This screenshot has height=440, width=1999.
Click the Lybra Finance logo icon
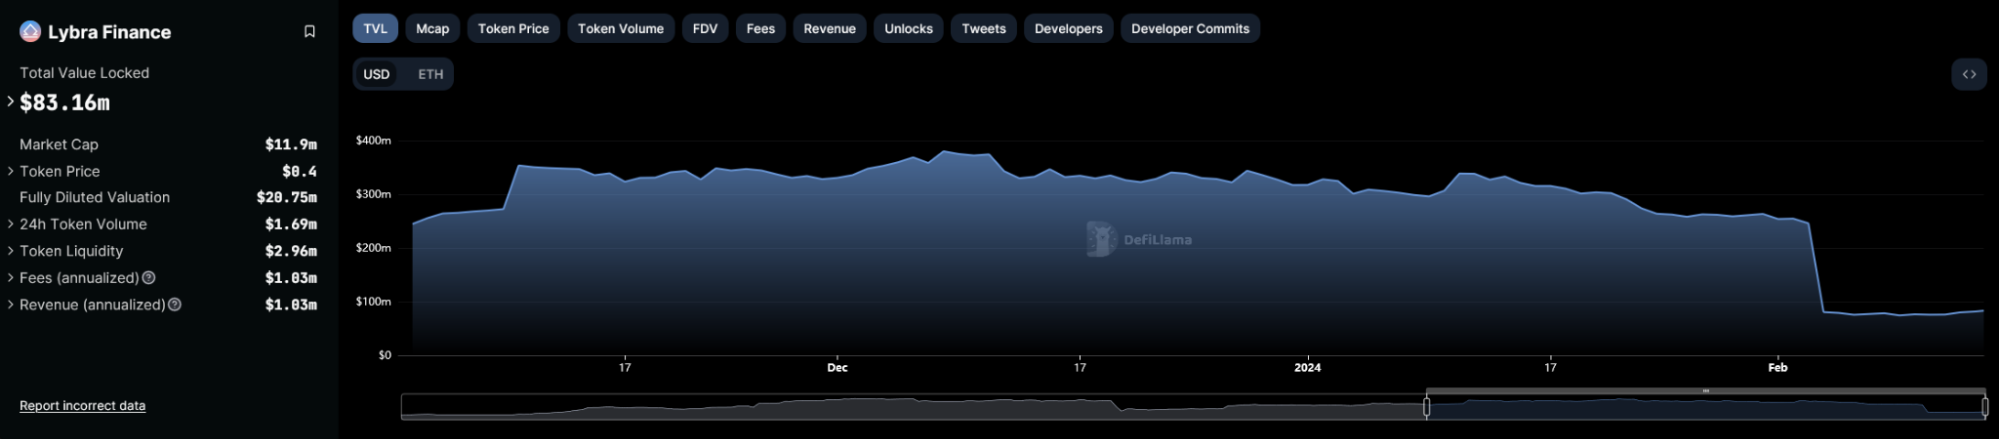click(30, 32)
